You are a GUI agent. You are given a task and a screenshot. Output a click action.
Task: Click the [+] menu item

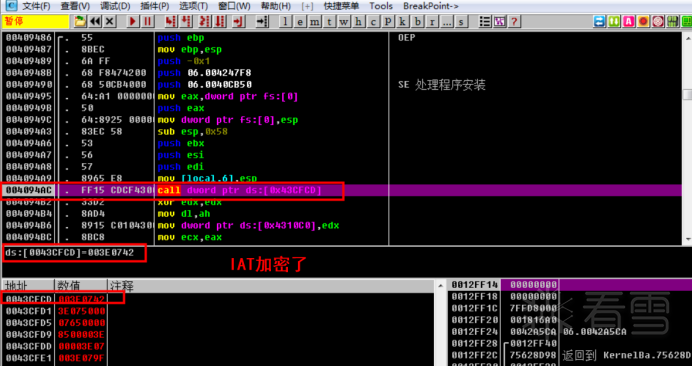[x=307, y=6]
